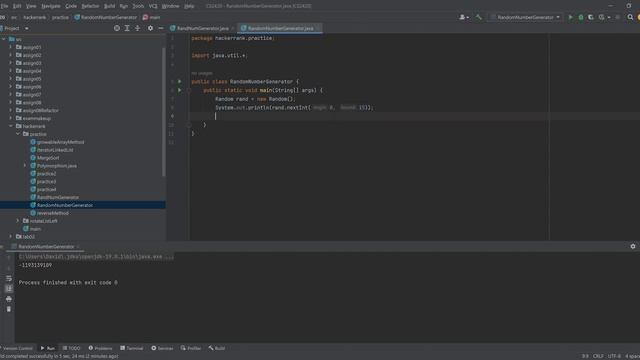Viewport: 640px width, 360px height.
Task: Open the Build menu
Action: (x=109, y=6)
